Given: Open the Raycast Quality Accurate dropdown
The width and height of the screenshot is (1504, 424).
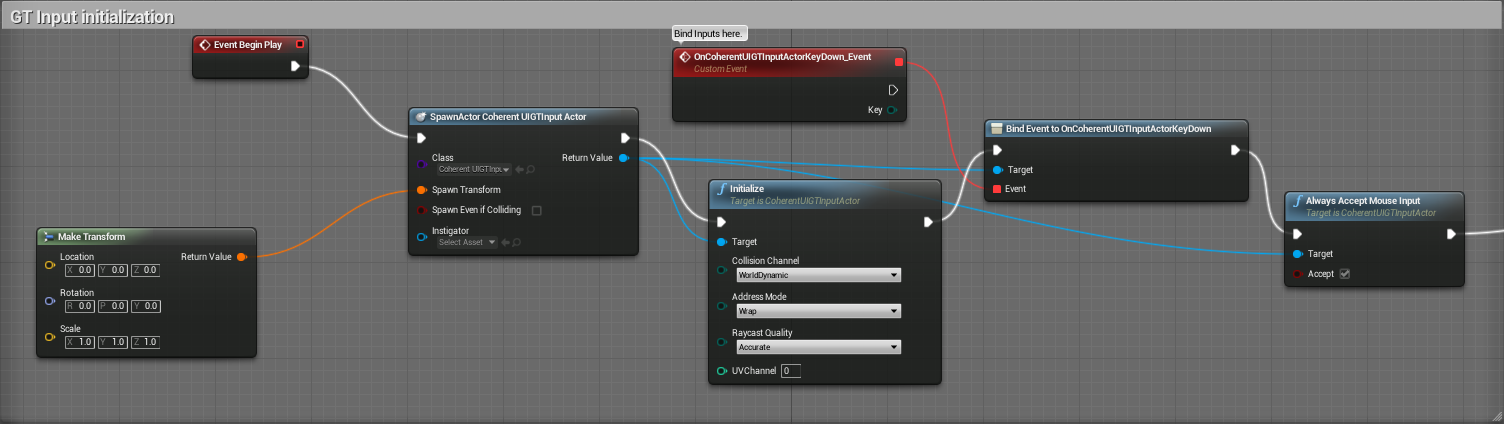Looking at the screenshot, I should coord(817,347).
